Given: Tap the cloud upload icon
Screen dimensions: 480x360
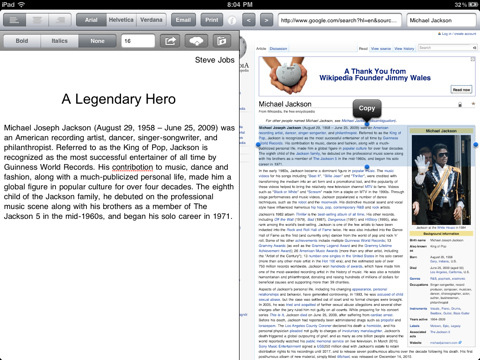Looking at the screenshot, I should pos(196,41).
